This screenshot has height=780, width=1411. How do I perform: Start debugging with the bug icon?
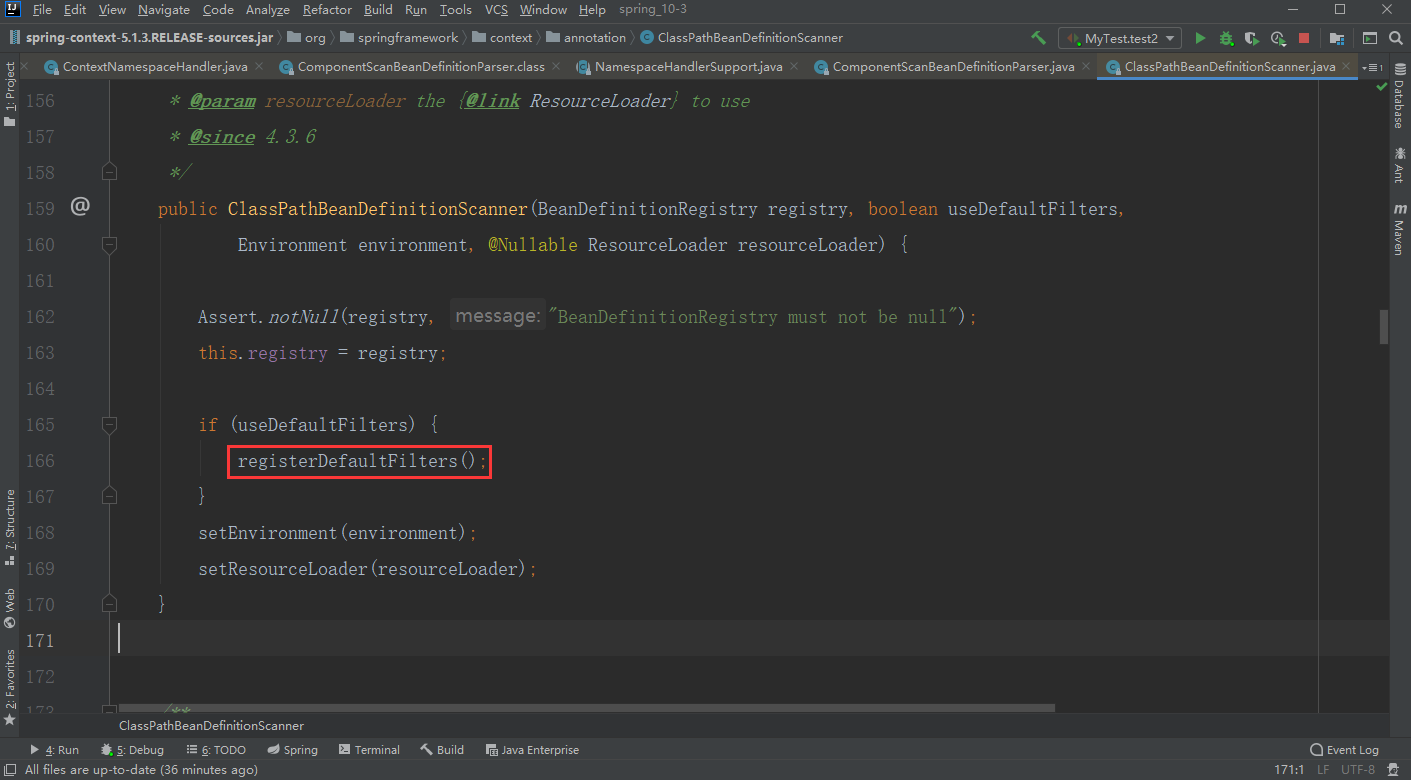(1226, 38)
